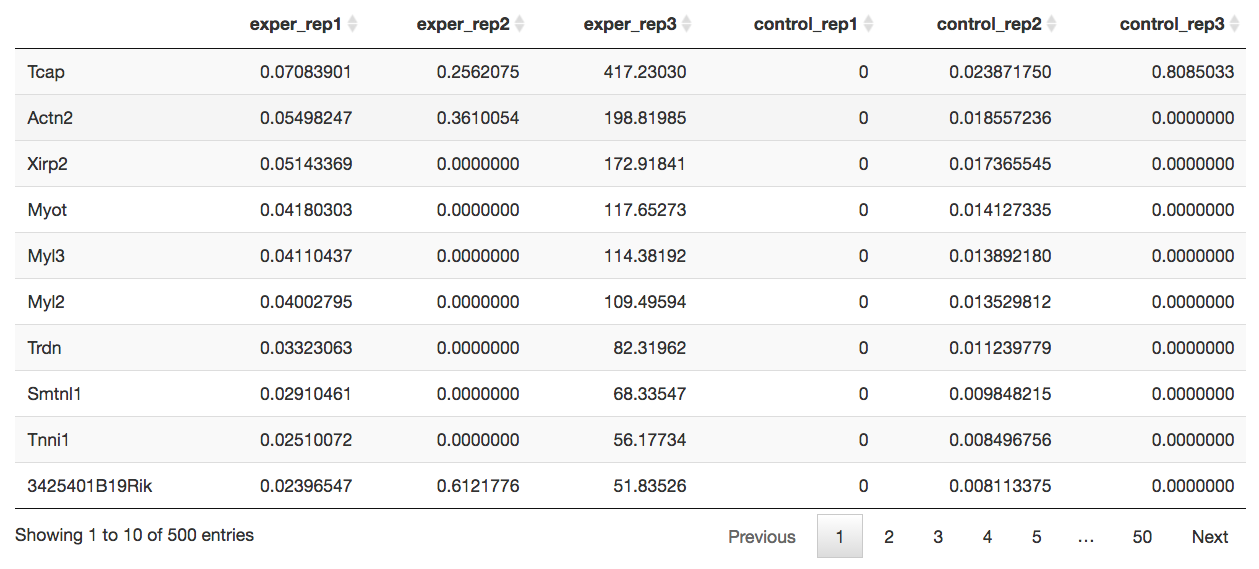Click the 3425401B19Rik row label

click(90, 486)
